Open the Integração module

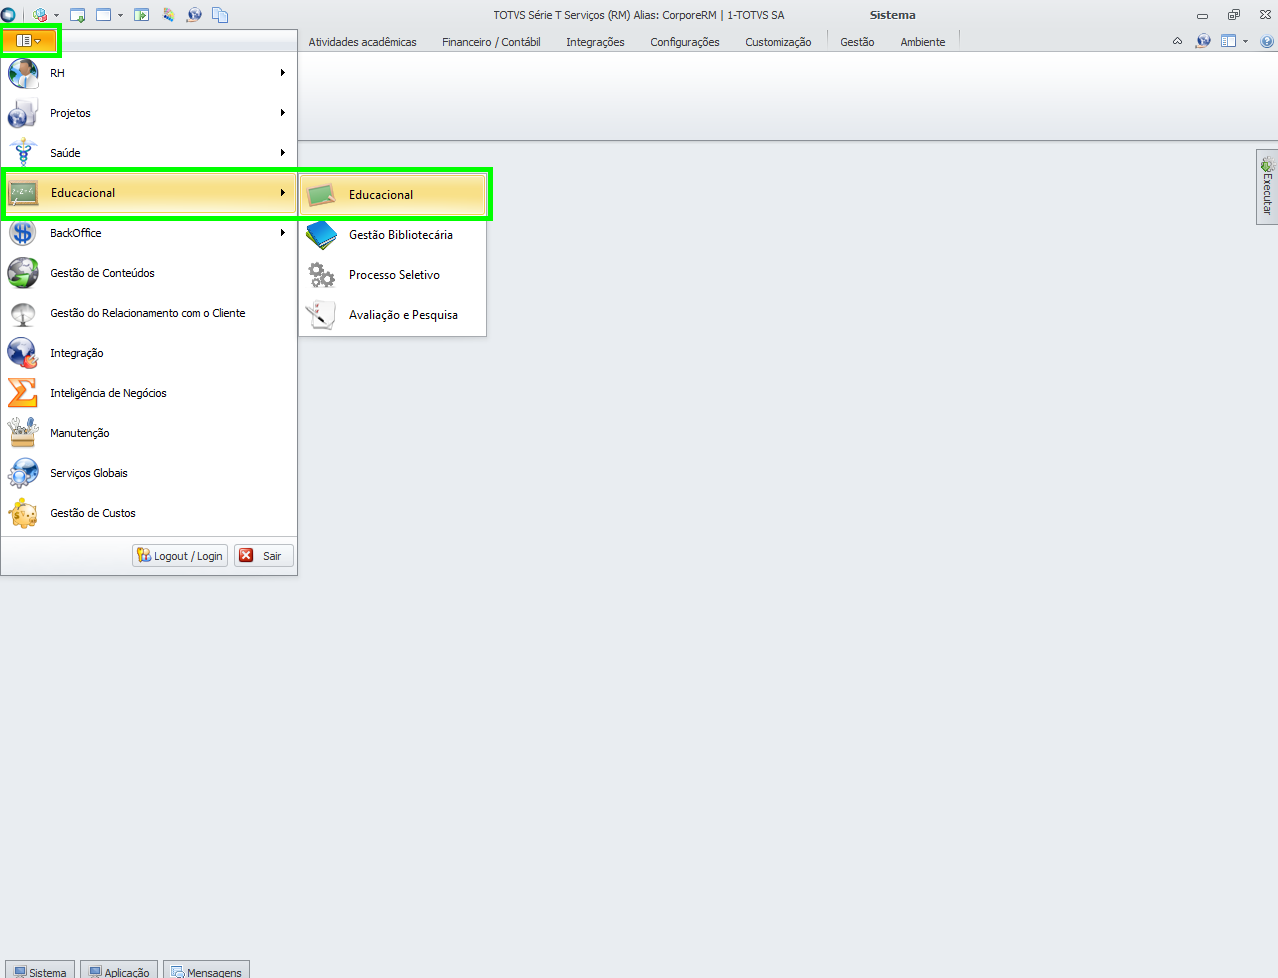[x=149, y=353]
